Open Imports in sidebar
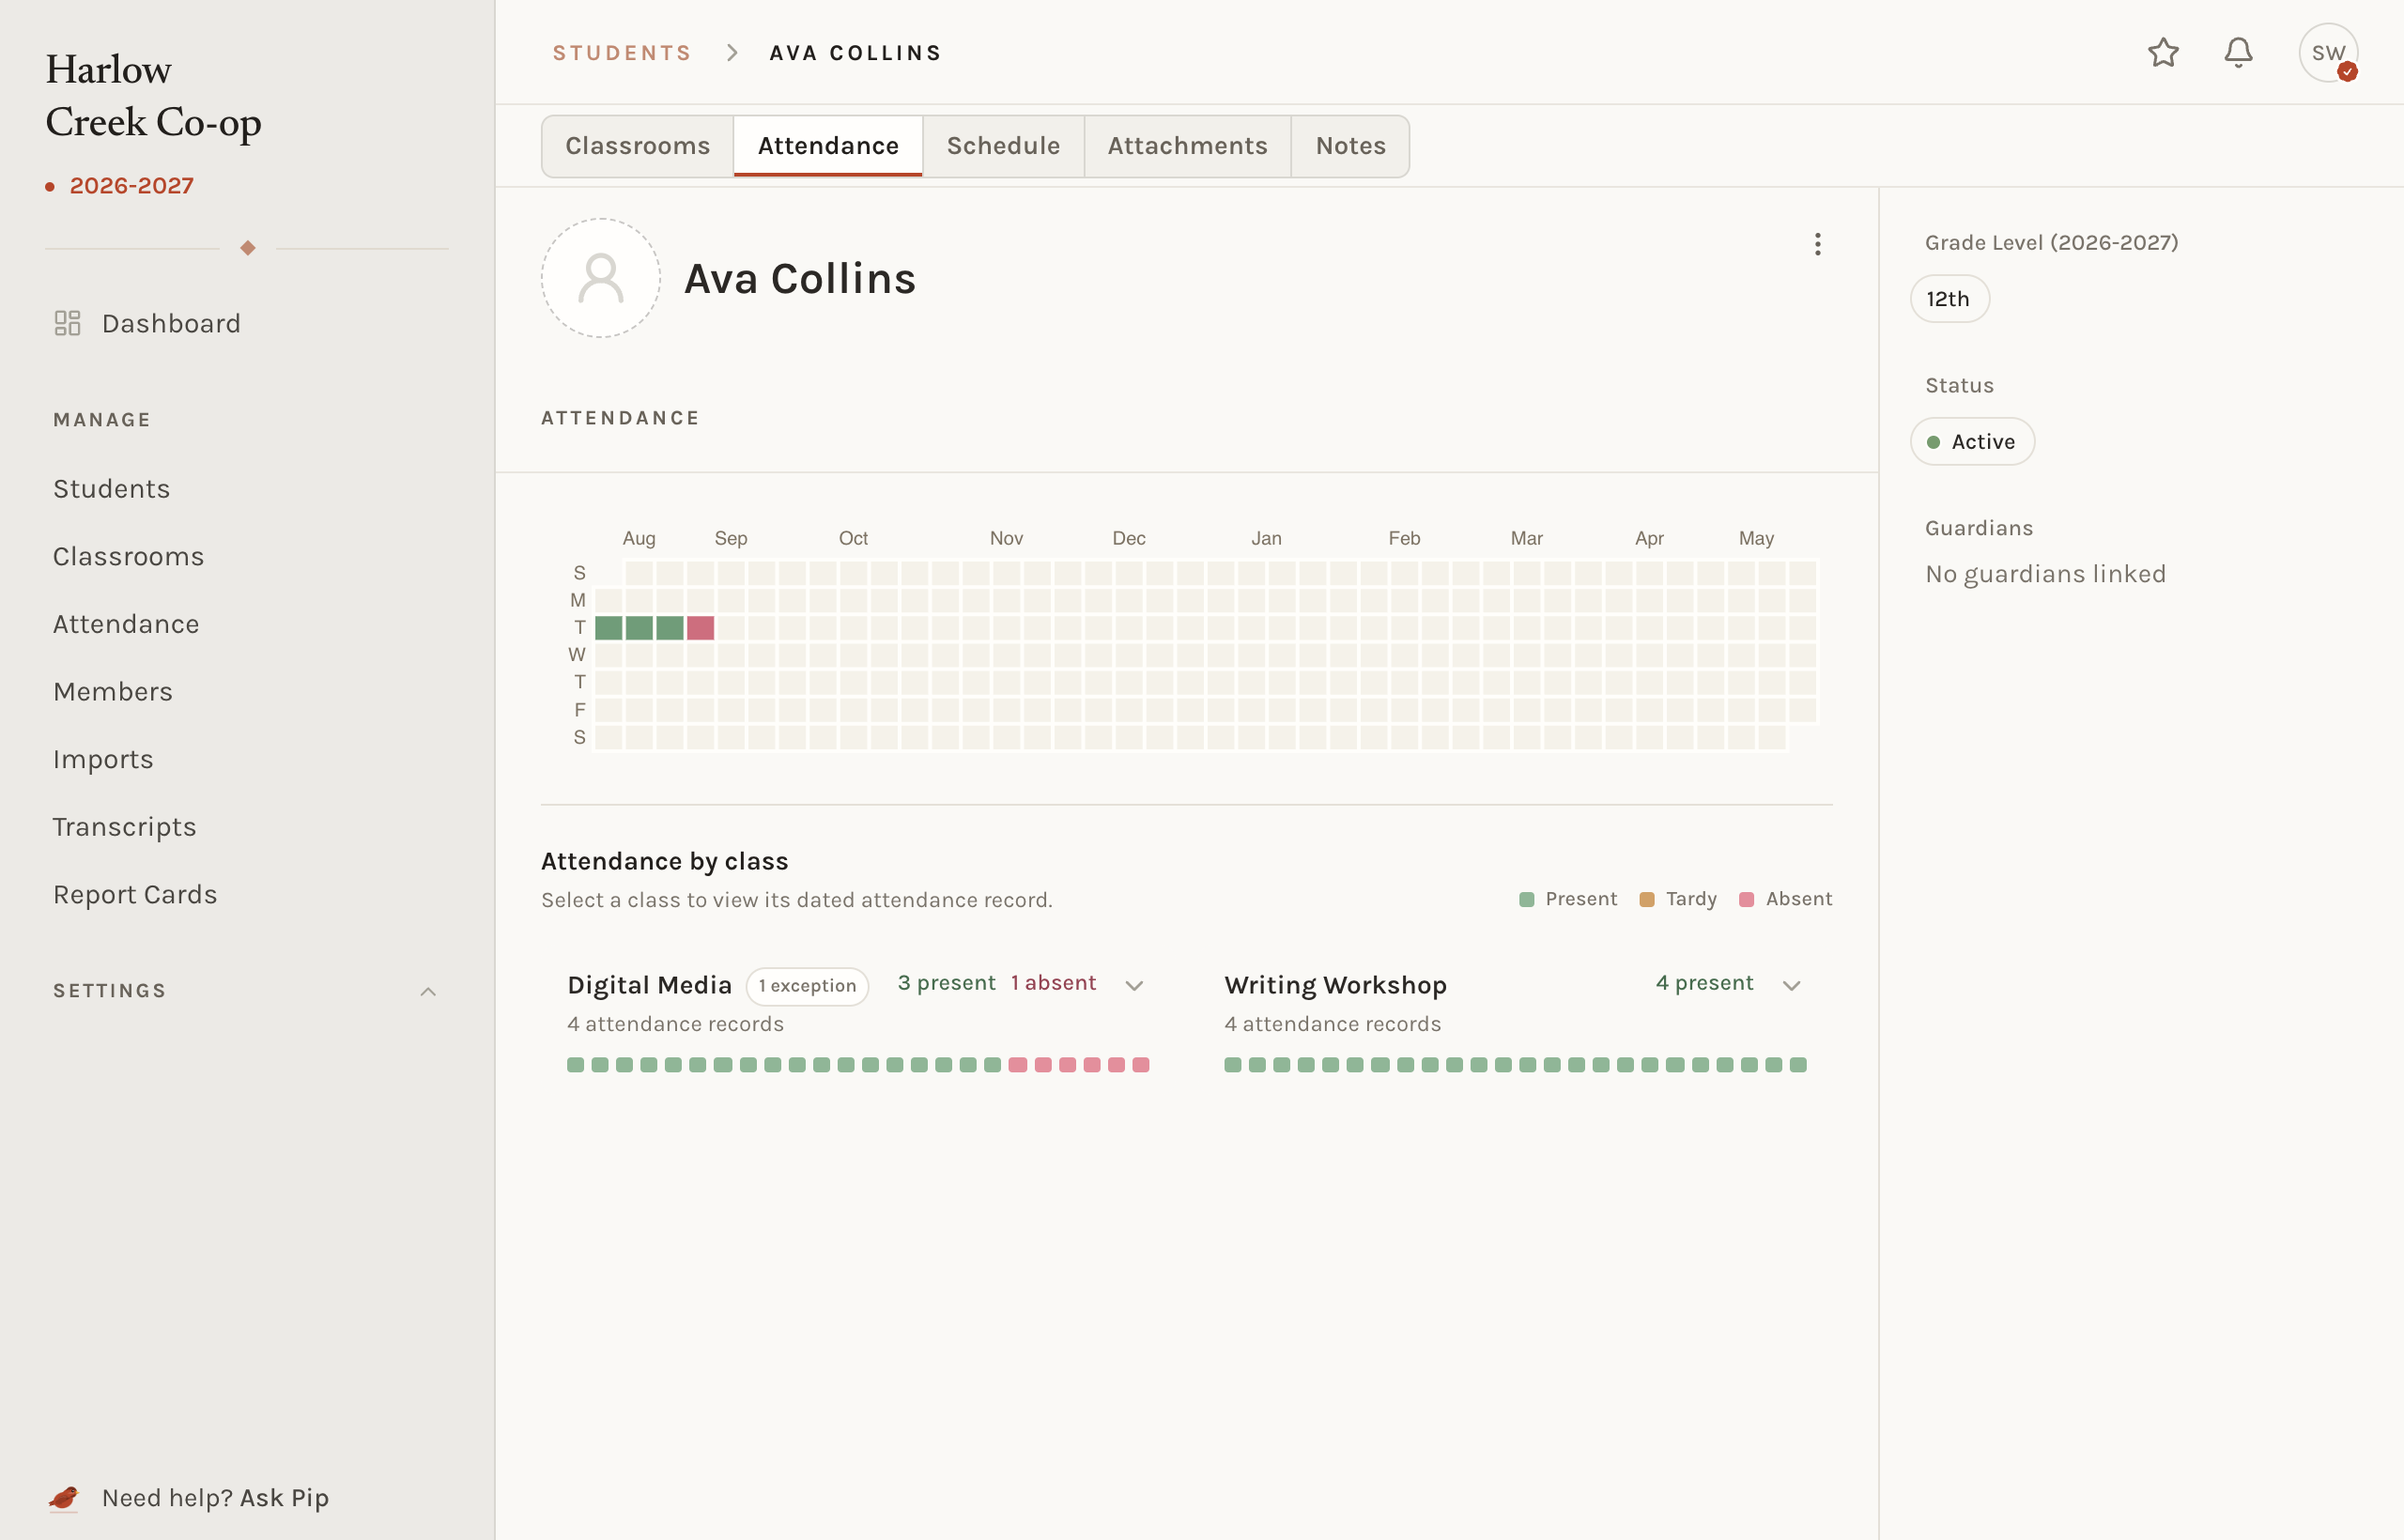This screenshot has height=1540, width=2404. [103, 759]
